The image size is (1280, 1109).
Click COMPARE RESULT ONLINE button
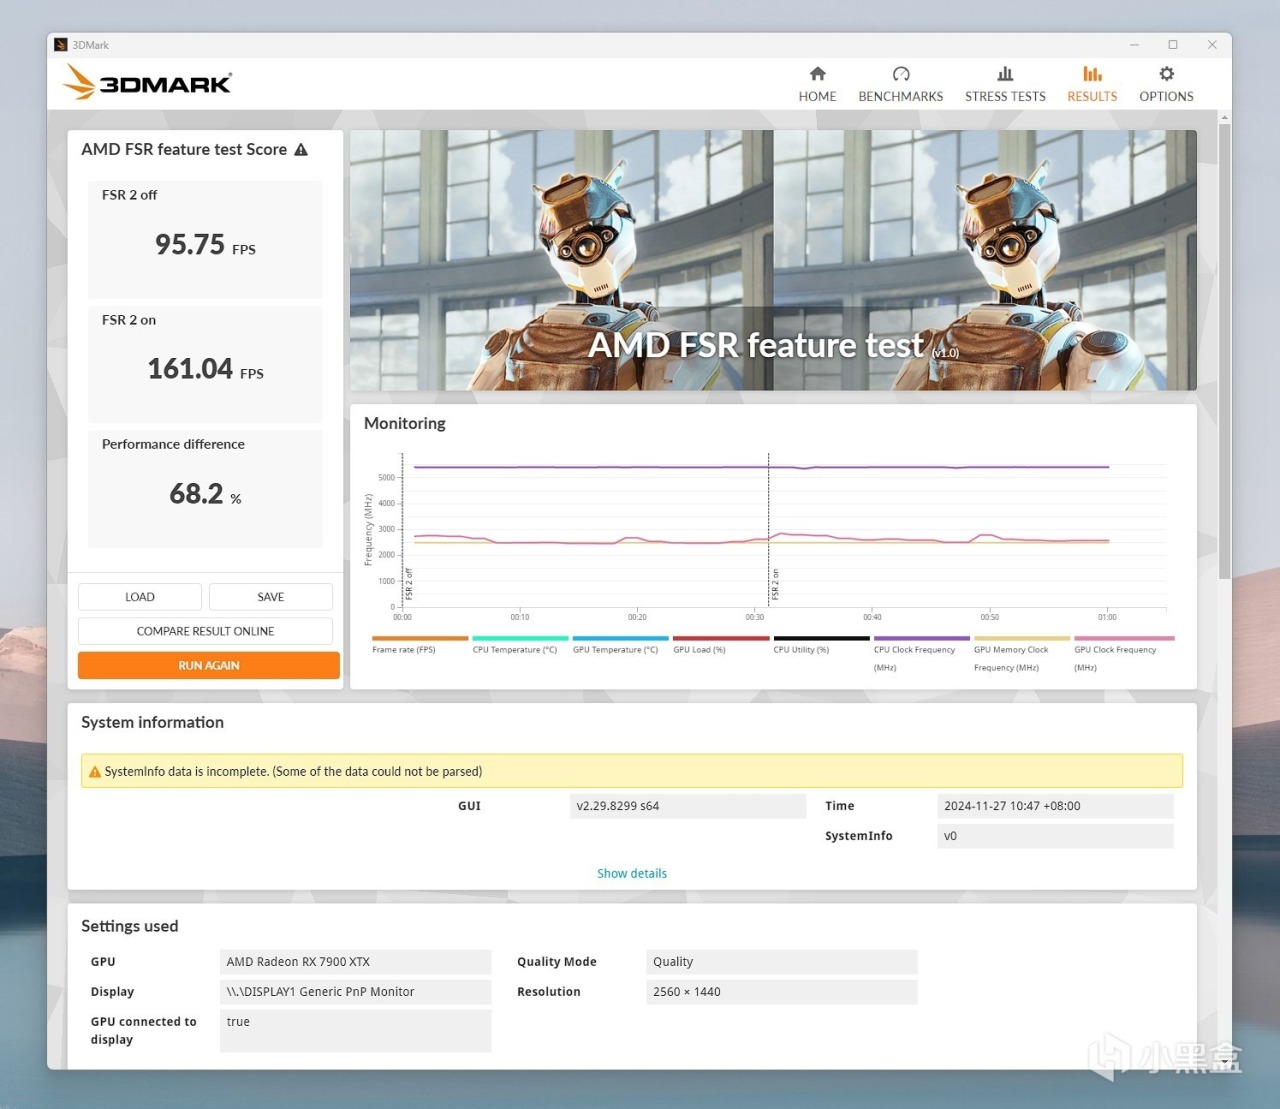[205, 631]
